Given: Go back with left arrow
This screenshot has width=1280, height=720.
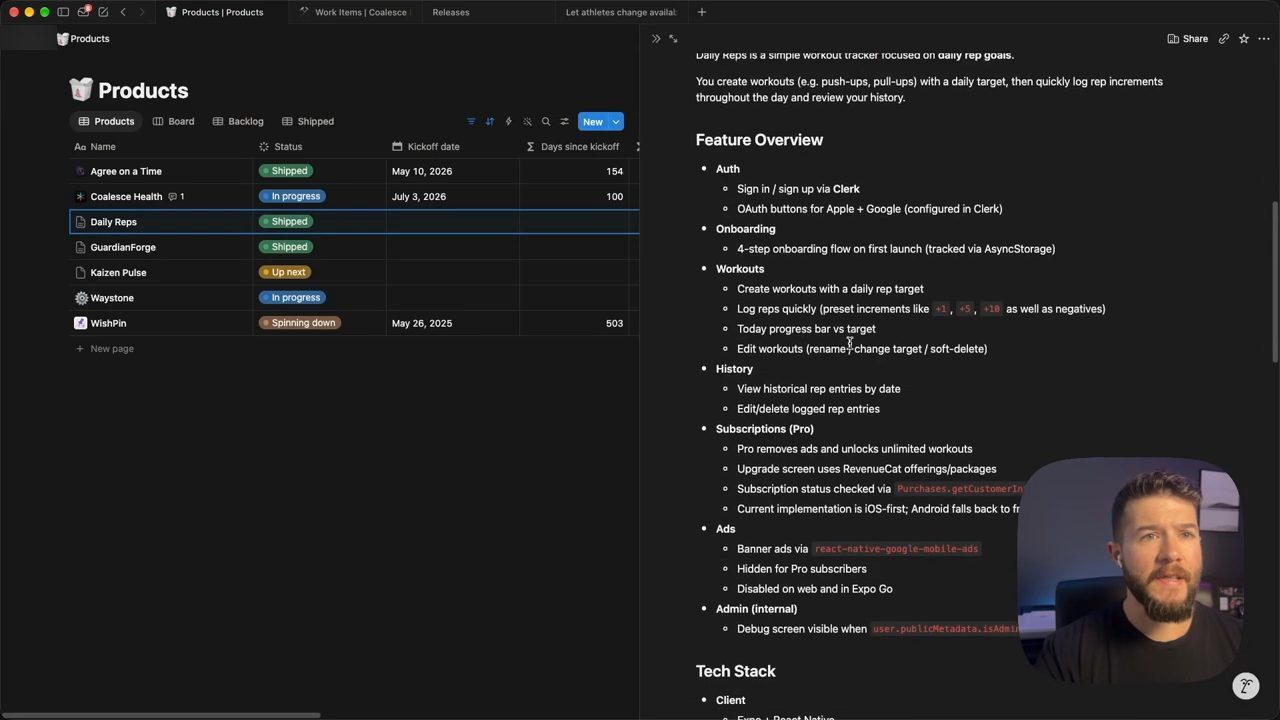Looking at the screenshot, I should click(x=123, y=12).
